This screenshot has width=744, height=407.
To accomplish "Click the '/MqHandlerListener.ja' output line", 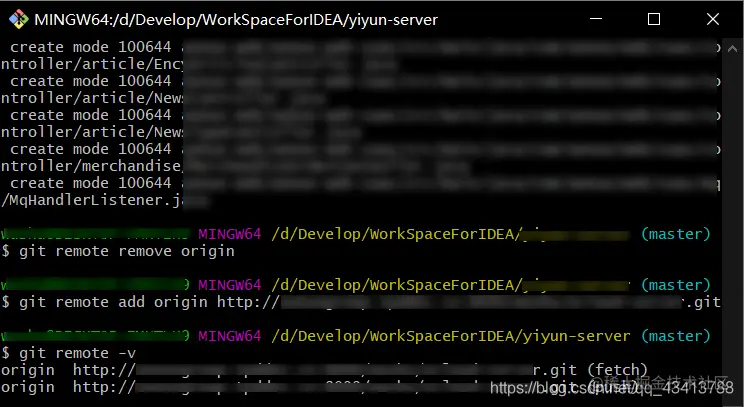I will click(x=104, y=200).
